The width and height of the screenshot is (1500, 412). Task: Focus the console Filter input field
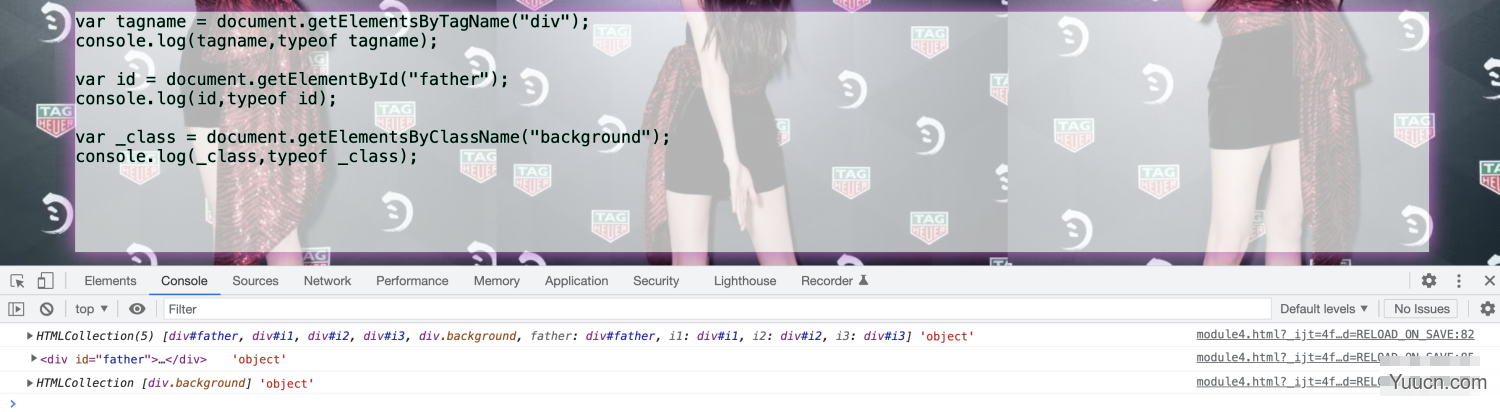click(x=717, y=309)
